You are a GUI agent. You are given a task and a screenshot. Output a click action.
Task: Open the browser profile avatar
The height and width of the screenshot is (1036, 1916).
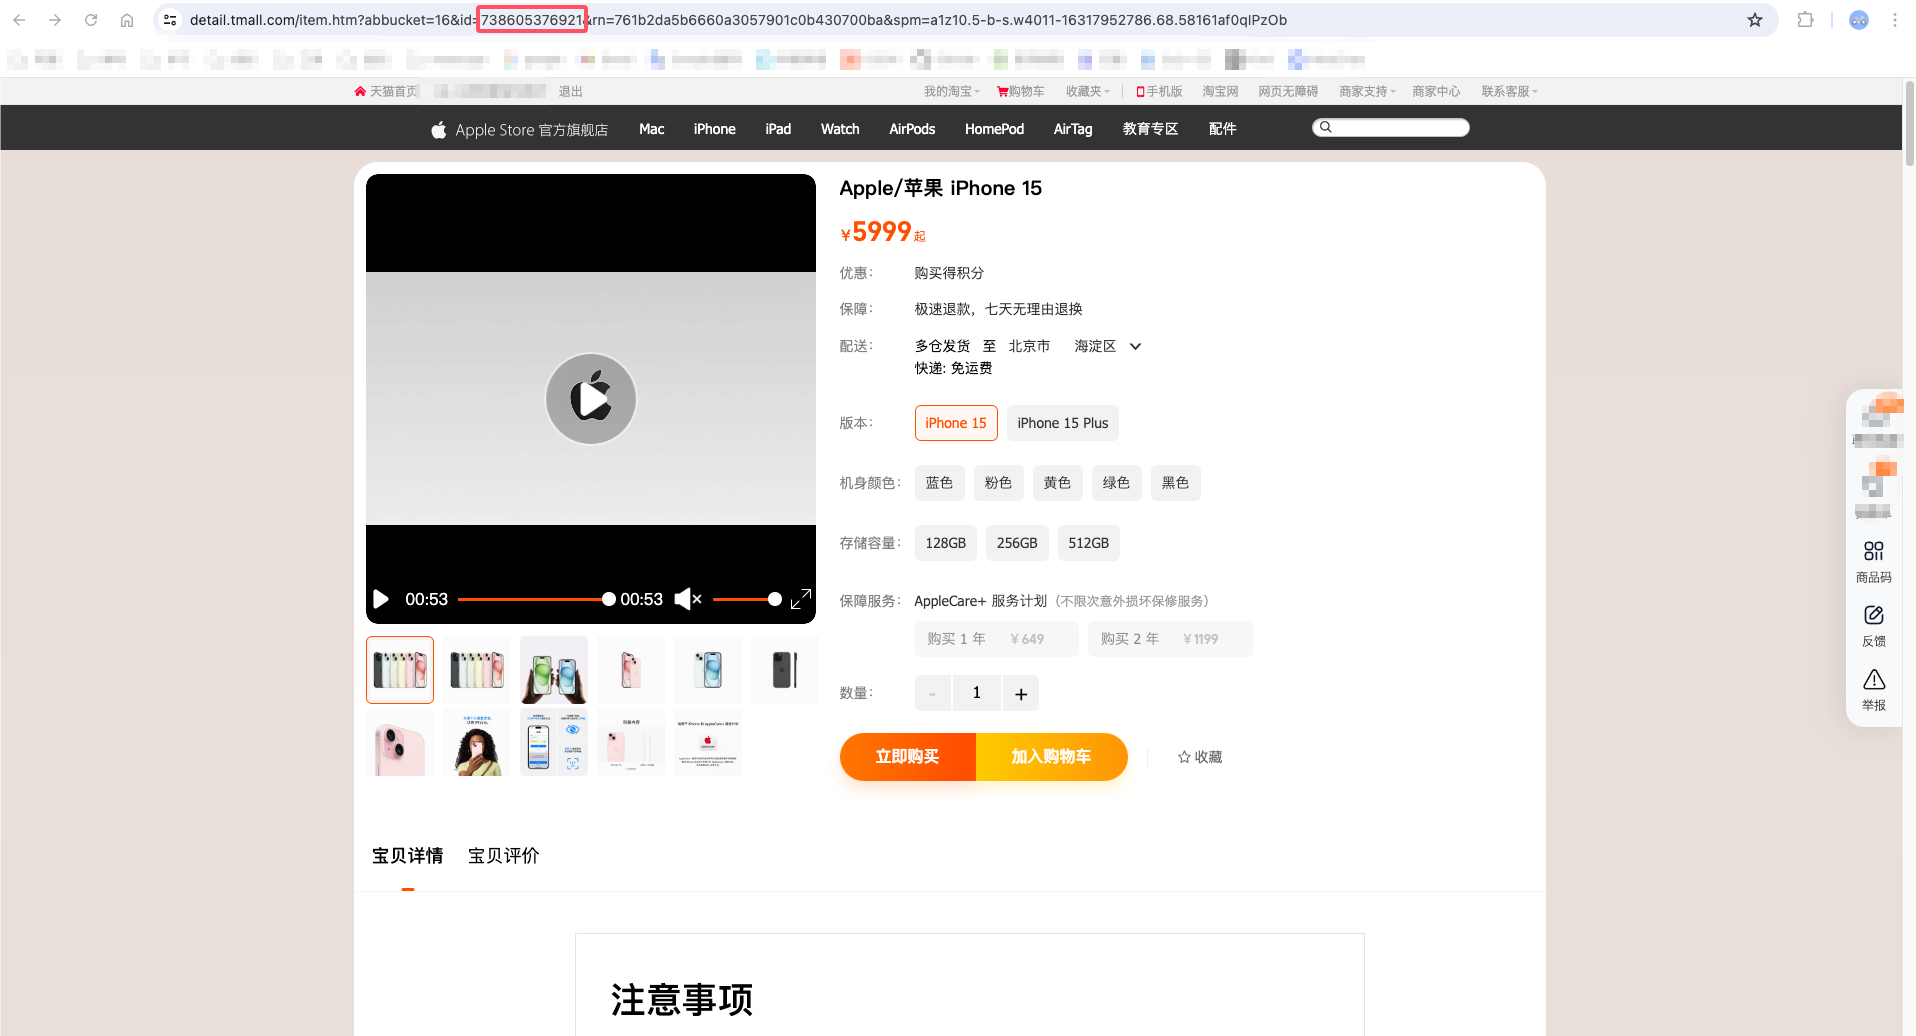[x=1859, y=20]
